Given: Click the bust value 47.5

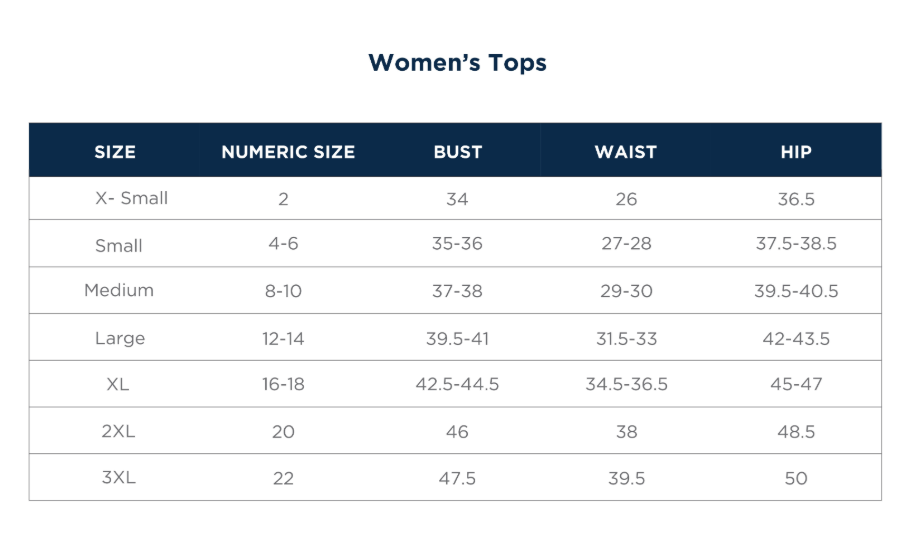Looking at the screenshot, I should 457,478.
